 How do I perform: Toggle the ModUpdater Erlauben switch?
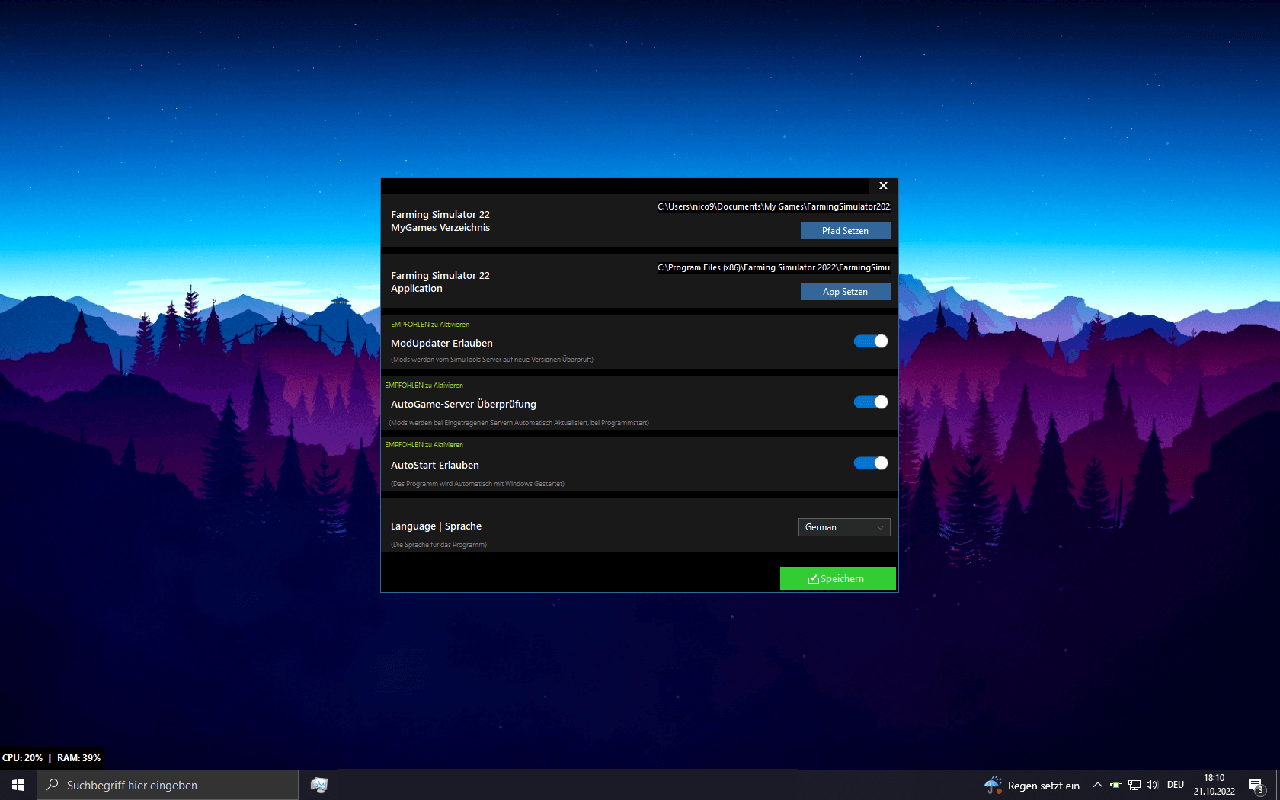coord(871,341)
